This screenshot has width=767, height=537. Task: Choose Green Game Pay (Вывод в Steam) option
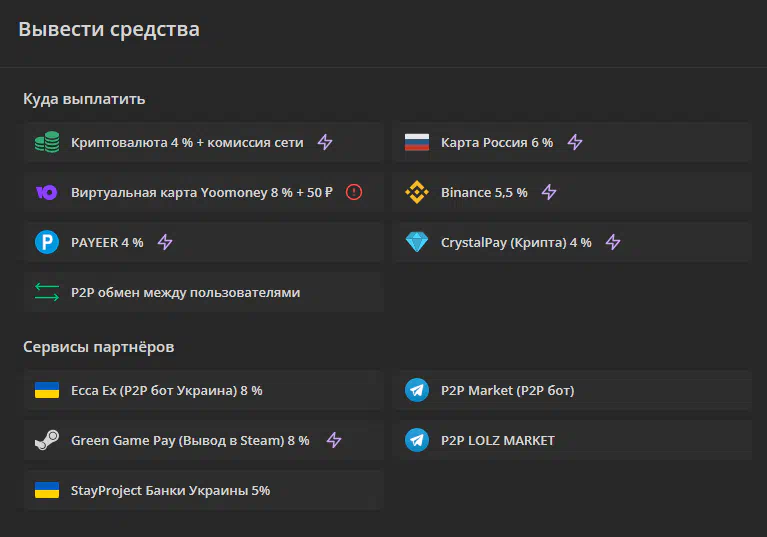[203, 440]
